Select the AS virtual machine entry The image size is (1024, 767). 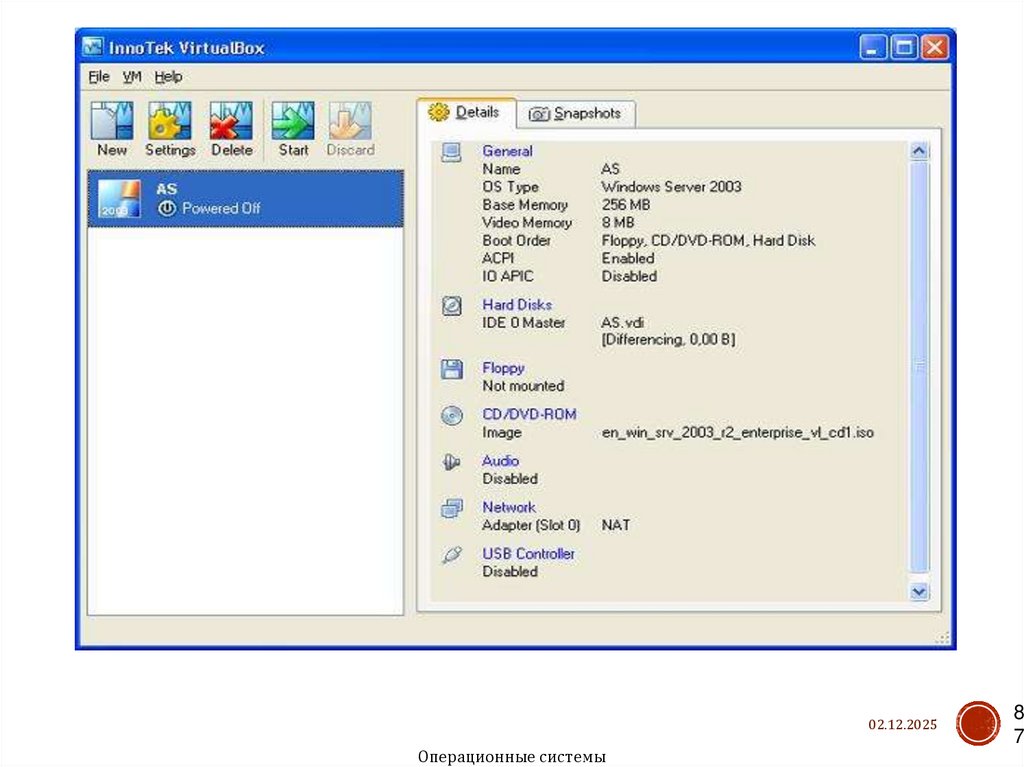coord(245,198)
